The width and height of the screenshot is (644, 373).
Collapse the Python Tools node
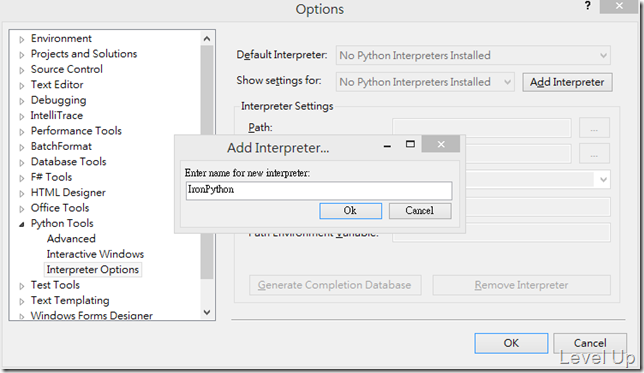(22, 224)
